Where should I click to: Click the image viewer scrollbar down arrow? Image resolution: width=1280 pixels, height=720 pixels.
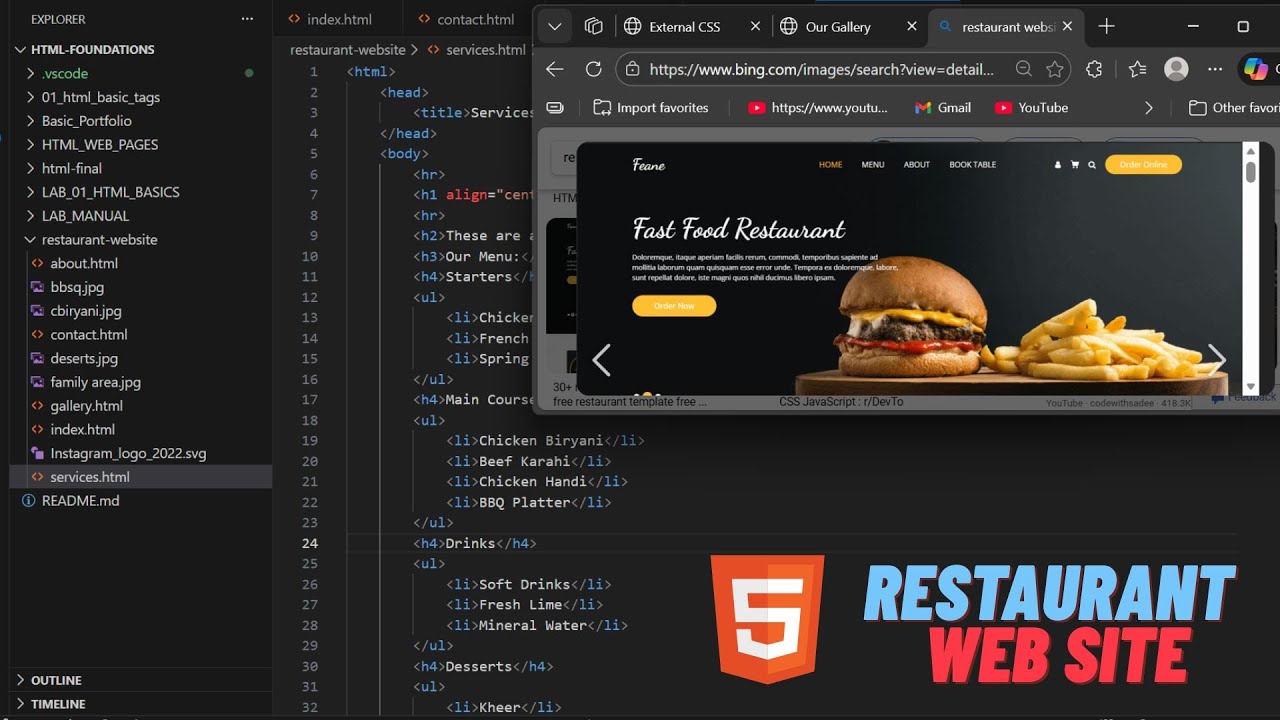1250,387
